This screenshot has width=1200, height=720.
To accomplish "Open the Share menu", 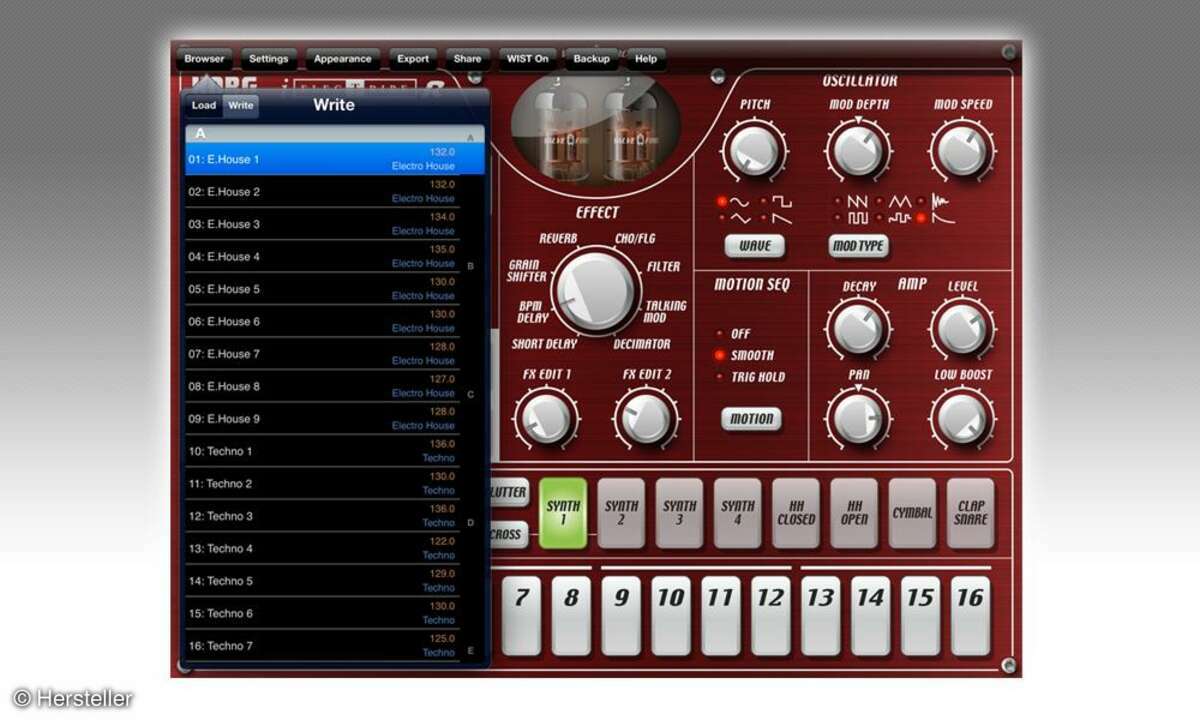I will click(x=468, y=59).
